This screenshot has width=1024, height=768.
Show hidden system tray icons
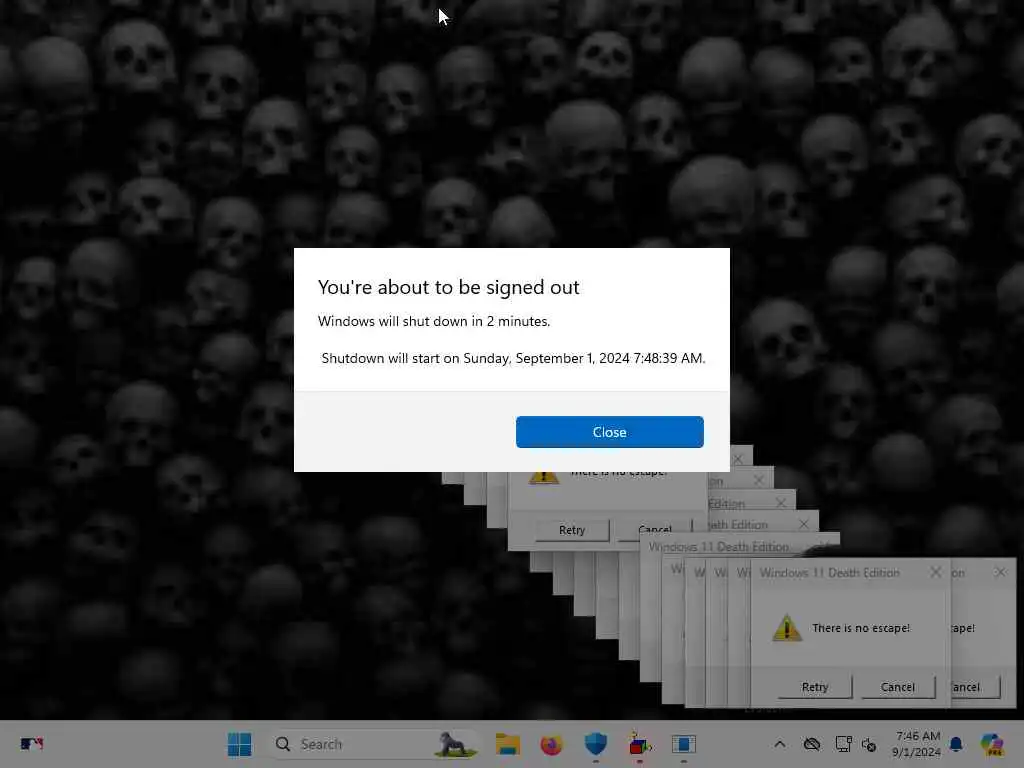(780, 744)
